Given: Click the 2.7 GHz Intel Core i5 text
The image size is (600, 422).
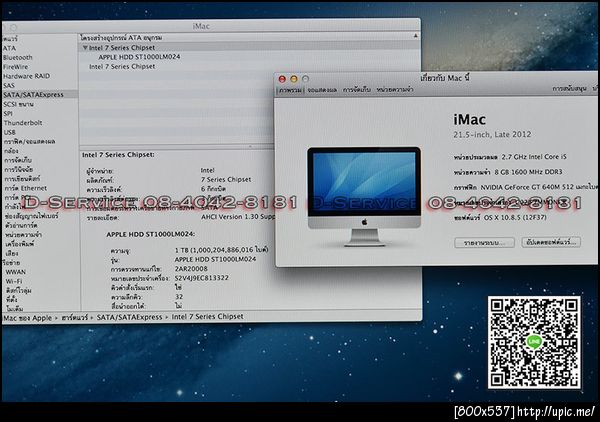Looking at the screenshot, I should (x=534, y=157).
